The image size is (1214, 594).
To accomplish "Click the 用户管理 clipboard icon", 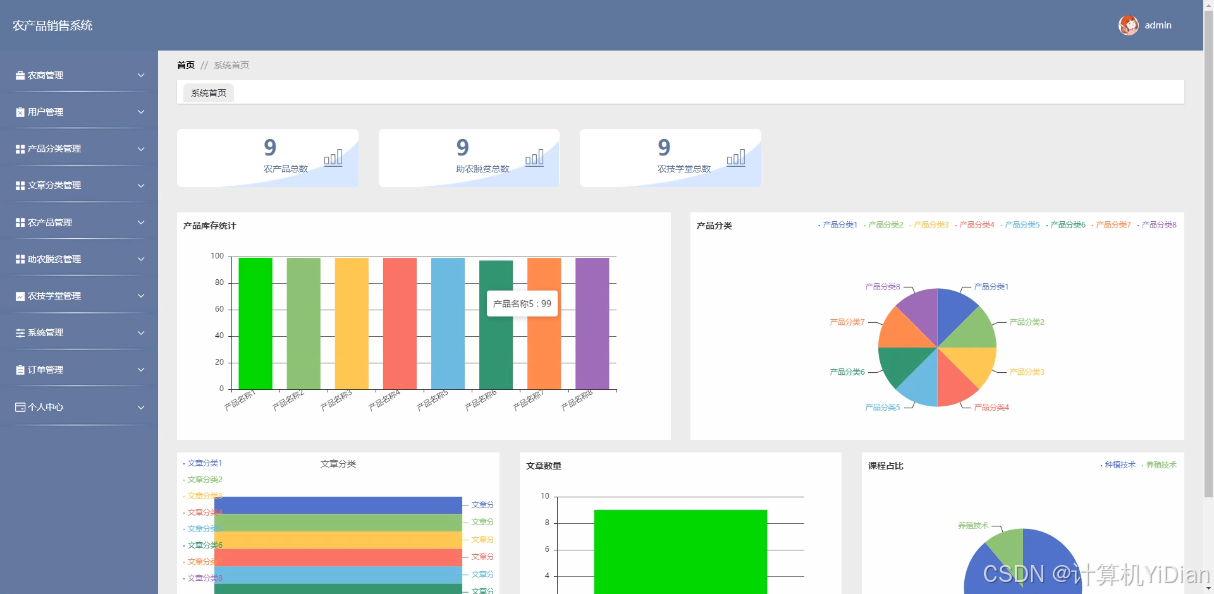I will [20, 112].
